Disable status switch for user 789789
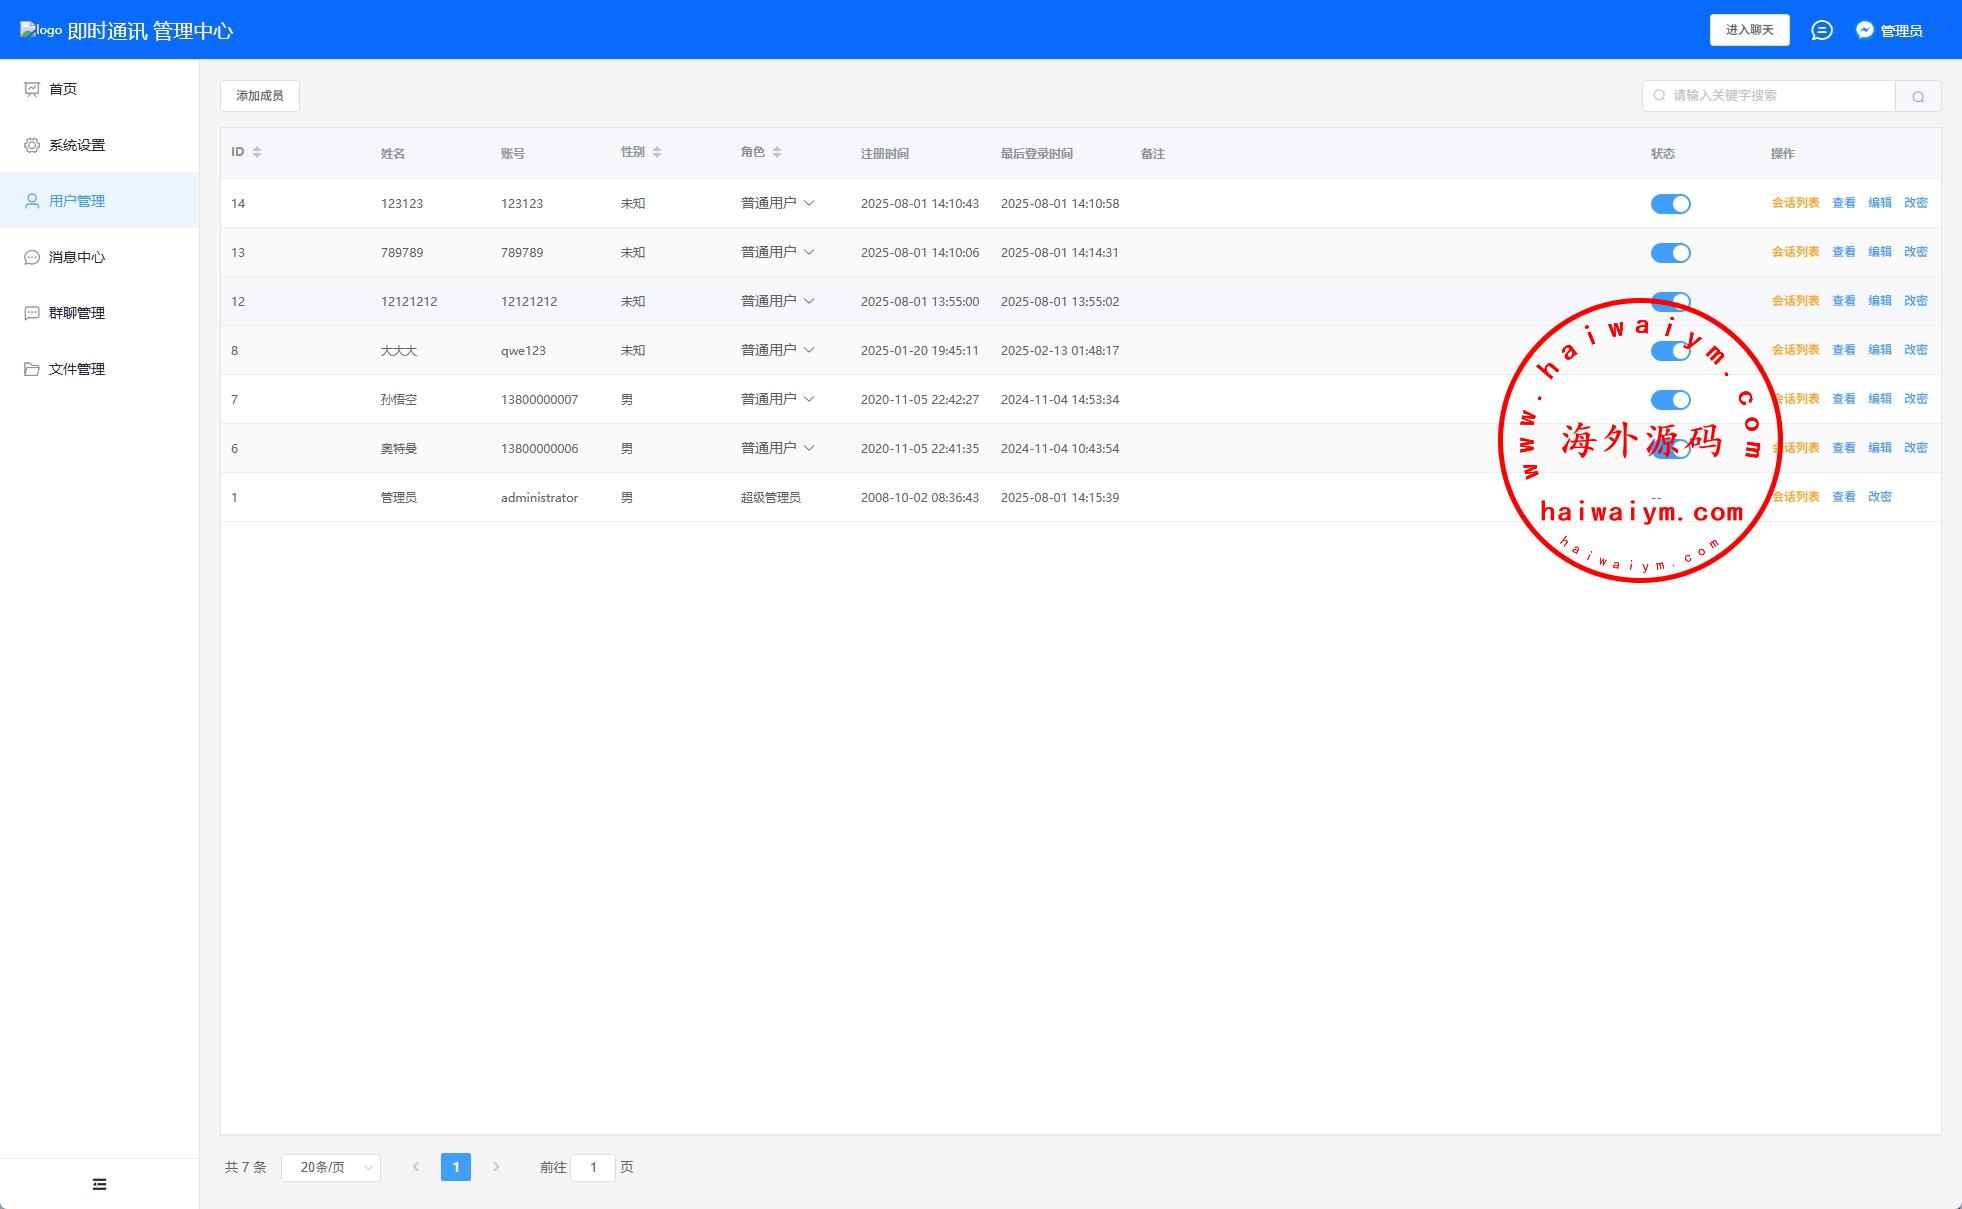This screenshot has width=1962, height=1209. (x=1670, y=253)
